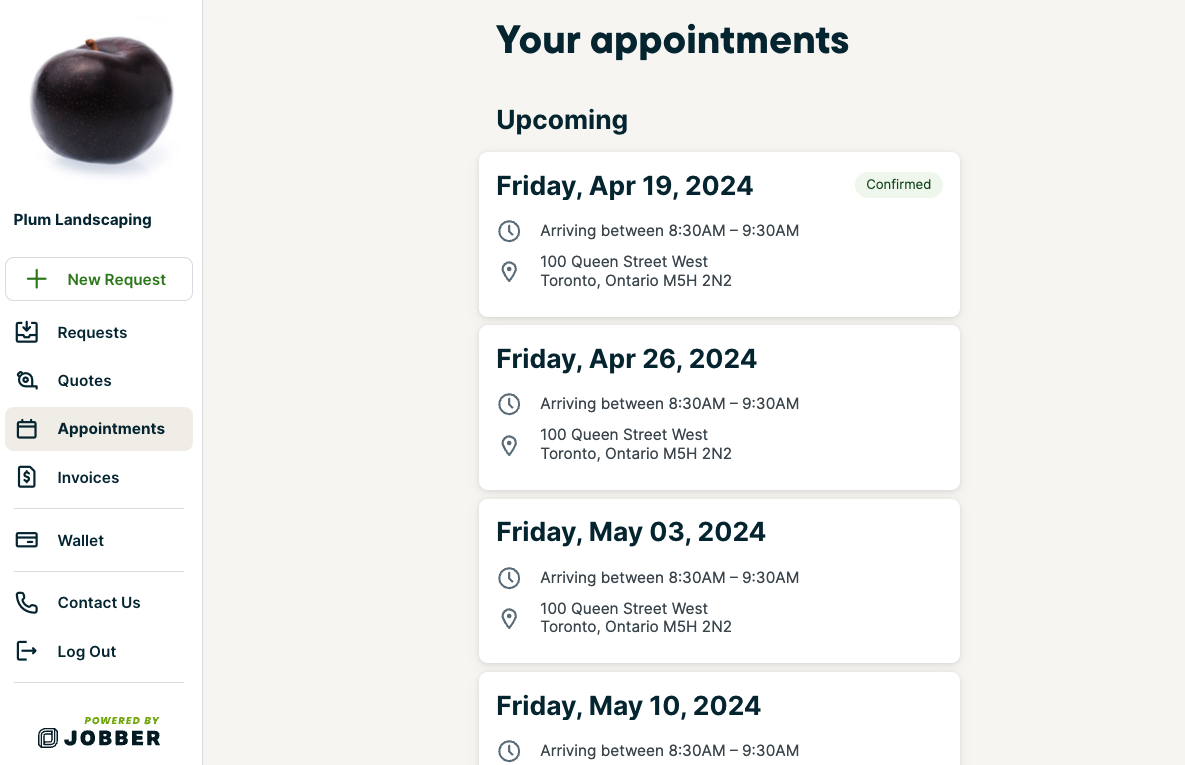
Task: Click the Wallet card icon
Action: point(27,540)
